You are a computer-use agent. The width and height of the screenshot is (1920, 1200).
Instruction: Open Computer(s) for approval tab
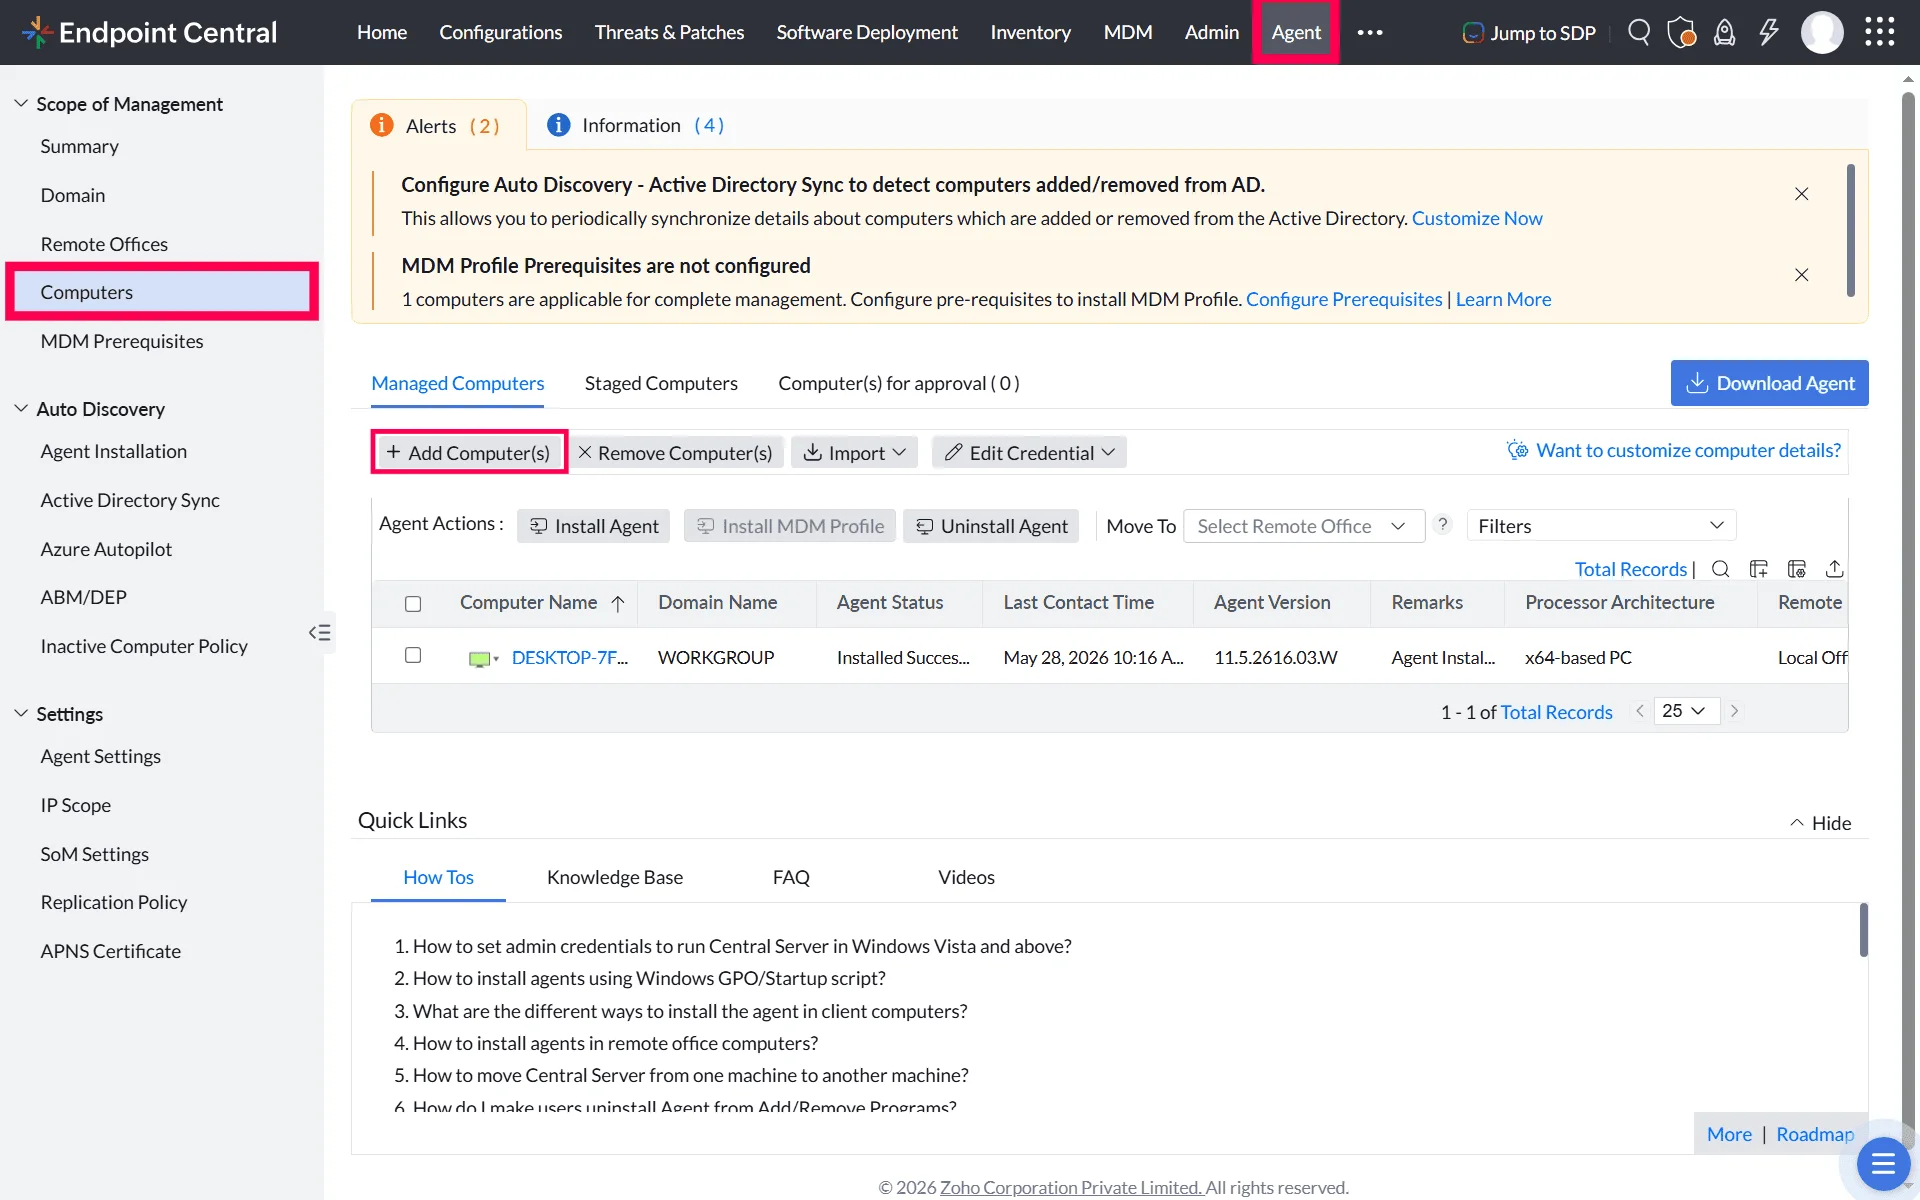pyautogui.click(x=899, y=383)
